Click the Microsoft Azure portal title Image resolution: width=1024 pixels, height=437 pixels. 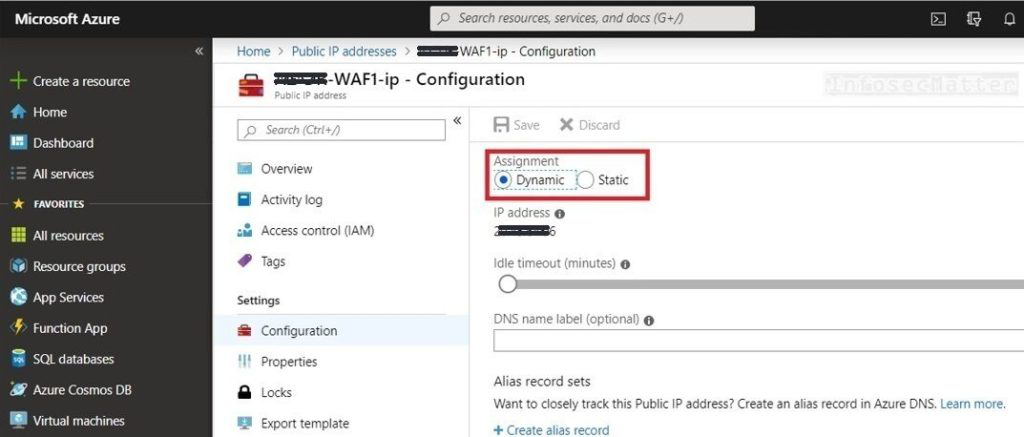pyautogui.click(x=67, y=19)
